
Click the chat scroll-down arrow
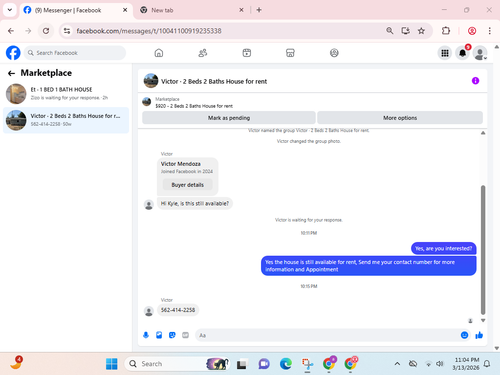(483, 320)
